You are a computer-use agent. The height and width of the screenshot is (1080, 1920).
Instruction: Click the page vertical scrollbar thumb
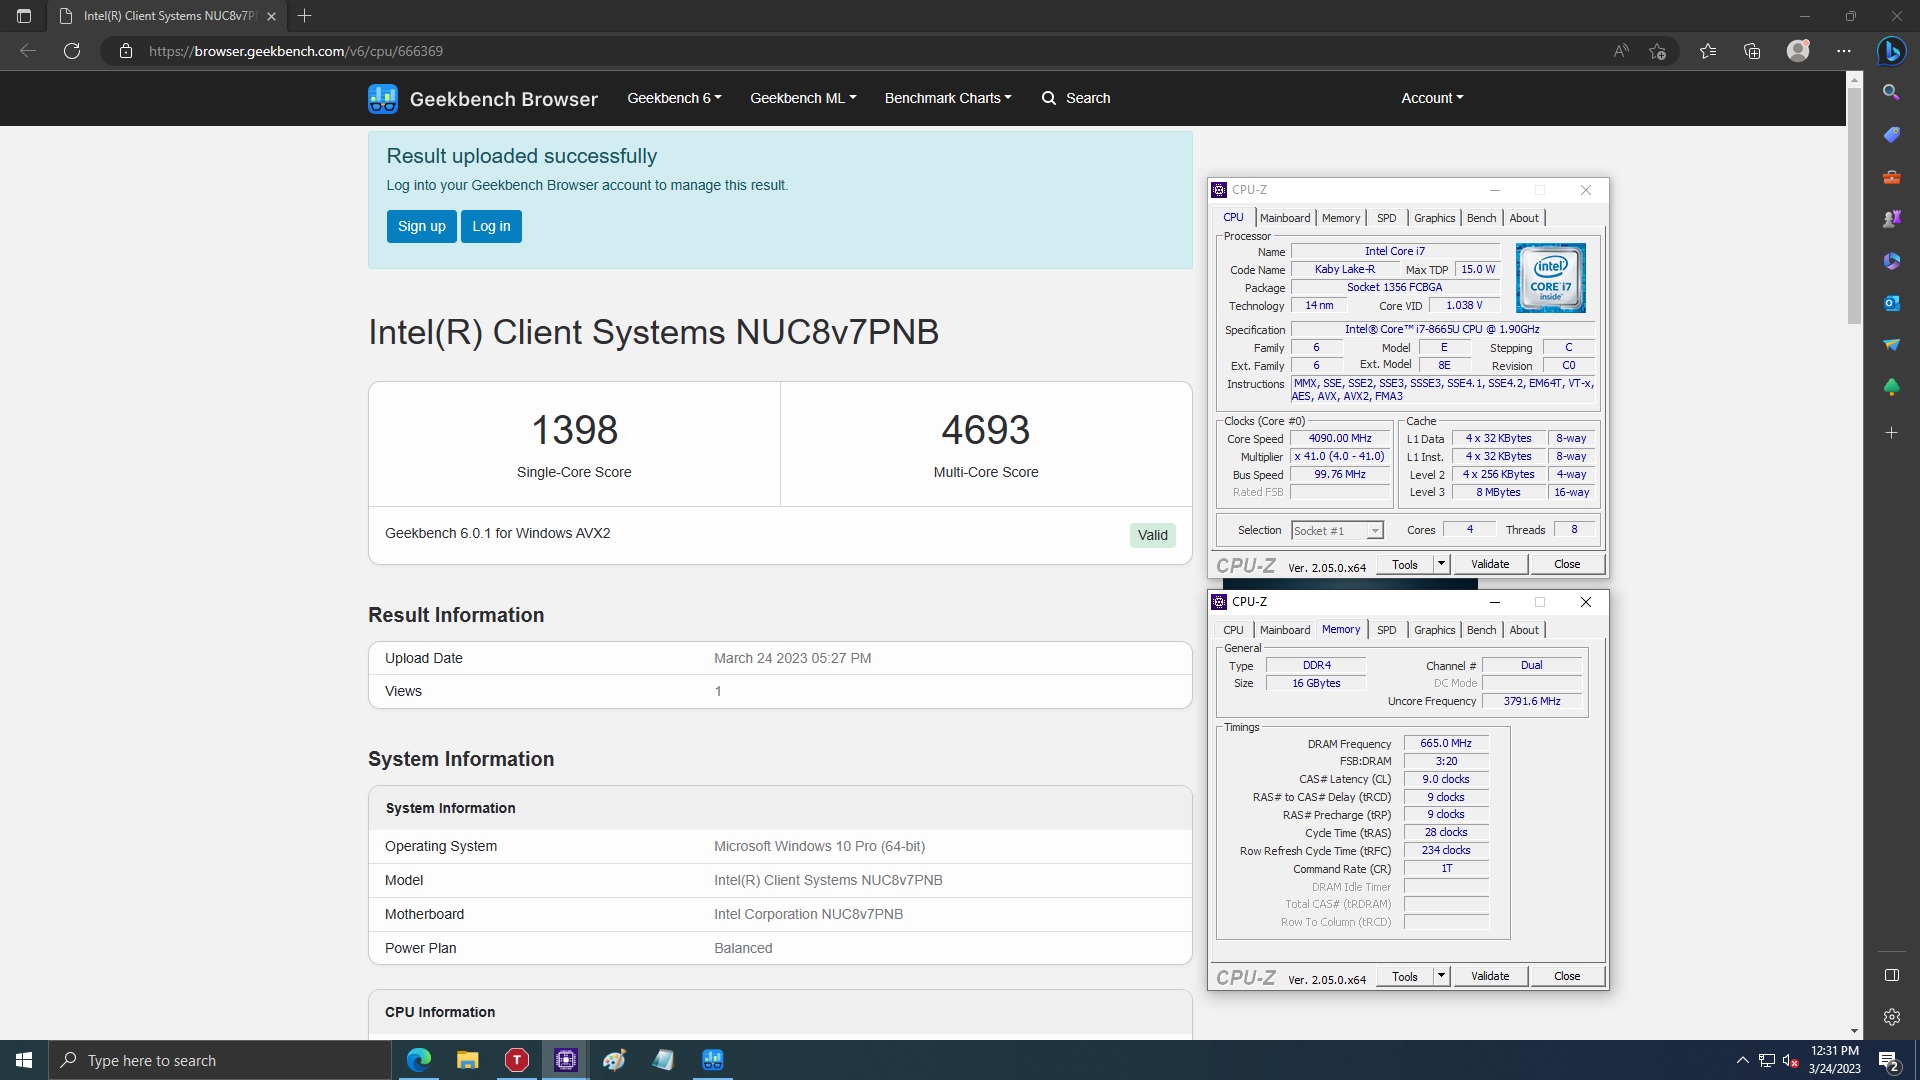click(1854, 205)
